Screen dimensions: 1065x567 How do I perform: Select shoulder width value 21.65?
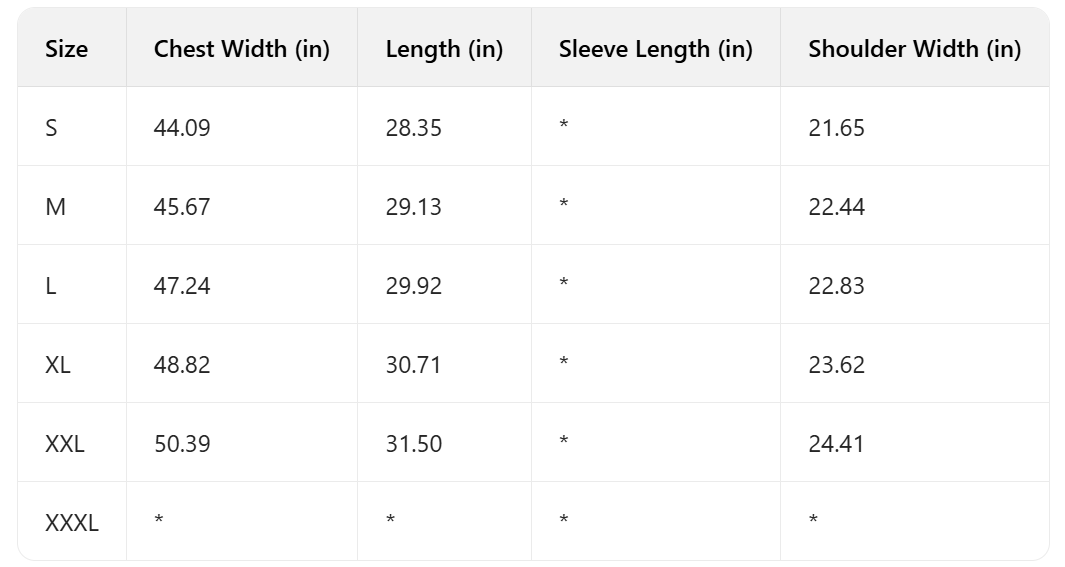836,128
